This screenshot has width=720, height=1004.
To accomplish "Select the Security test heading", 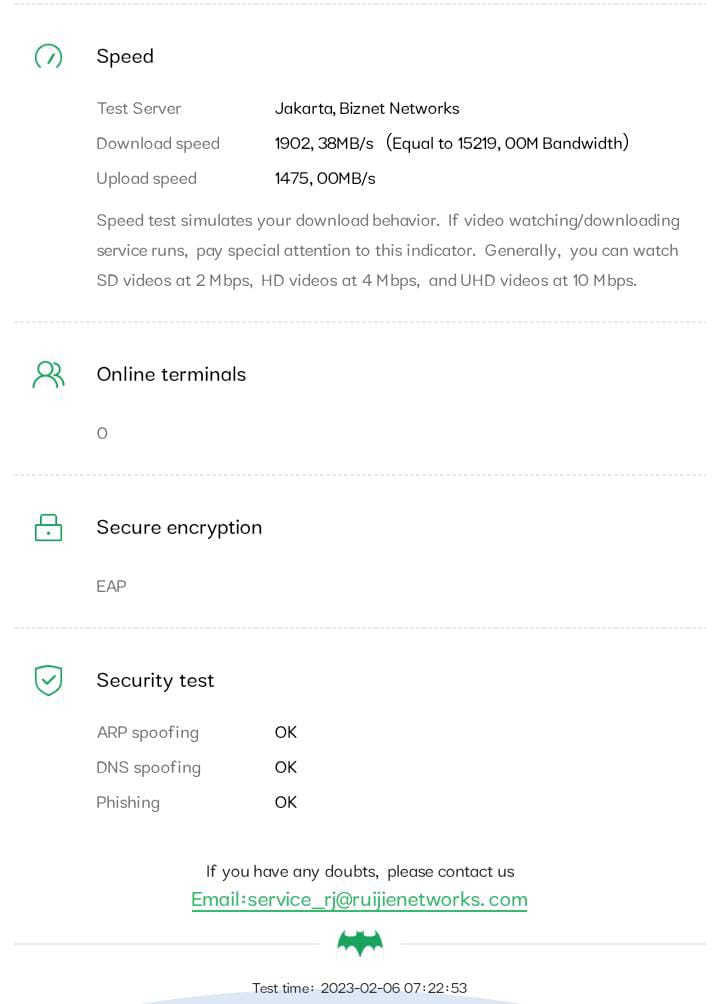I will point(155,680).
